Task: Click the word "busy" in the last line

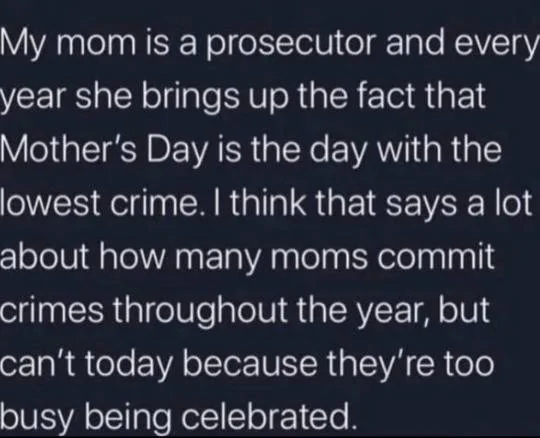Action: (38, 415)
